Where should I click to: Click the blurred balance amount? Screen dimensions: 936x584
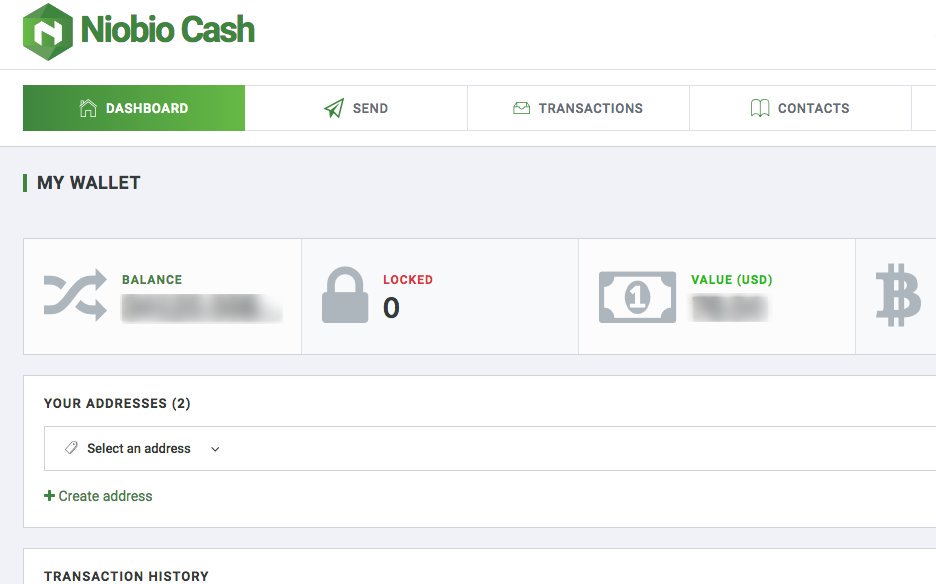pos(202,308)
